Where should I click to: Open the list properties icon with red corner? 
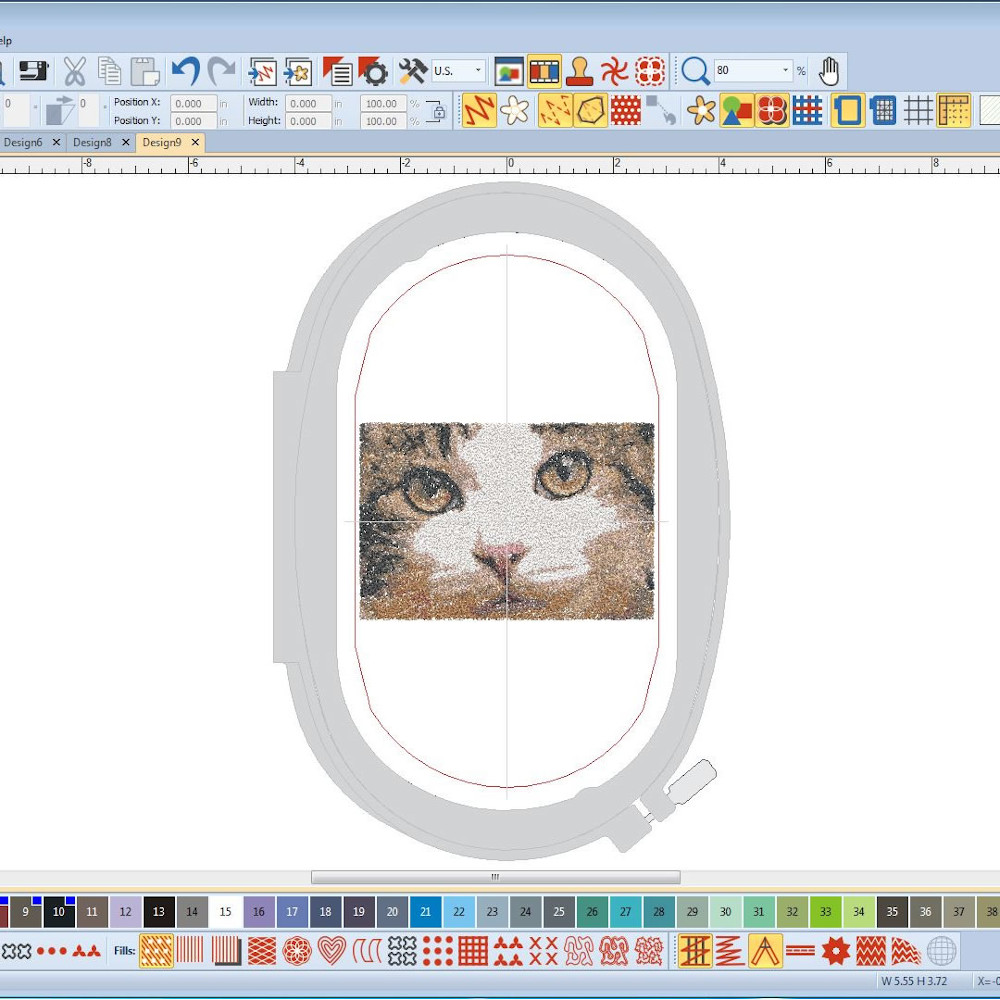(337, 71)
